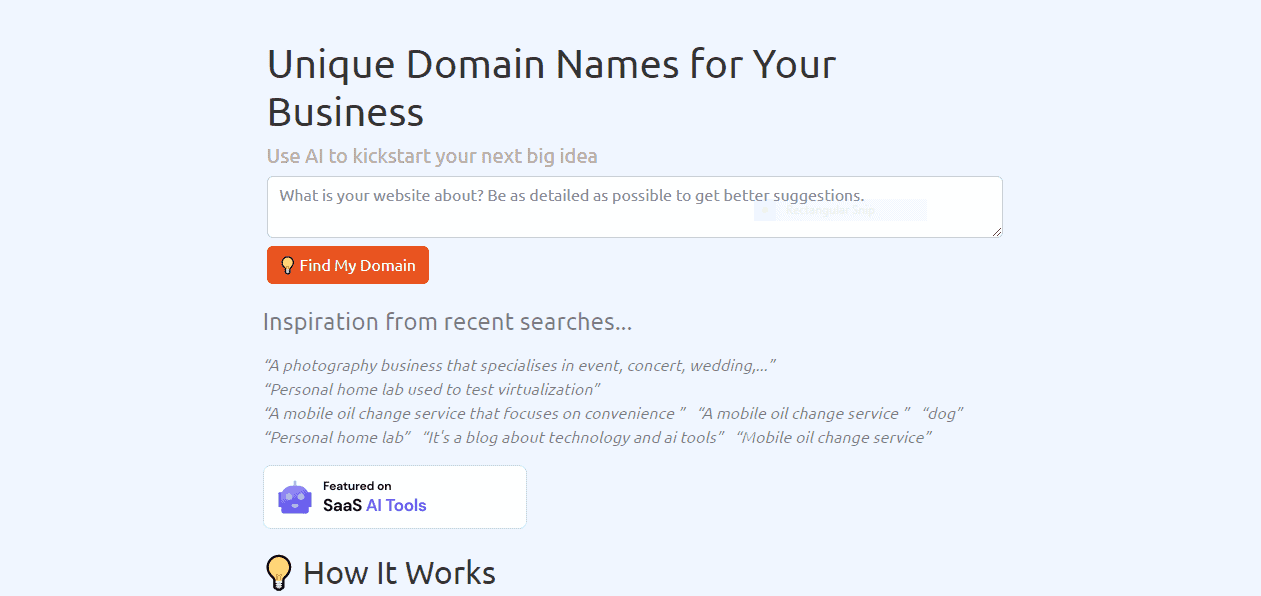Image resolution: width=1261 pixels, height=596 pixels.
Task: Click the "Inspiration from recent searches..." heading
Action: 447,322
